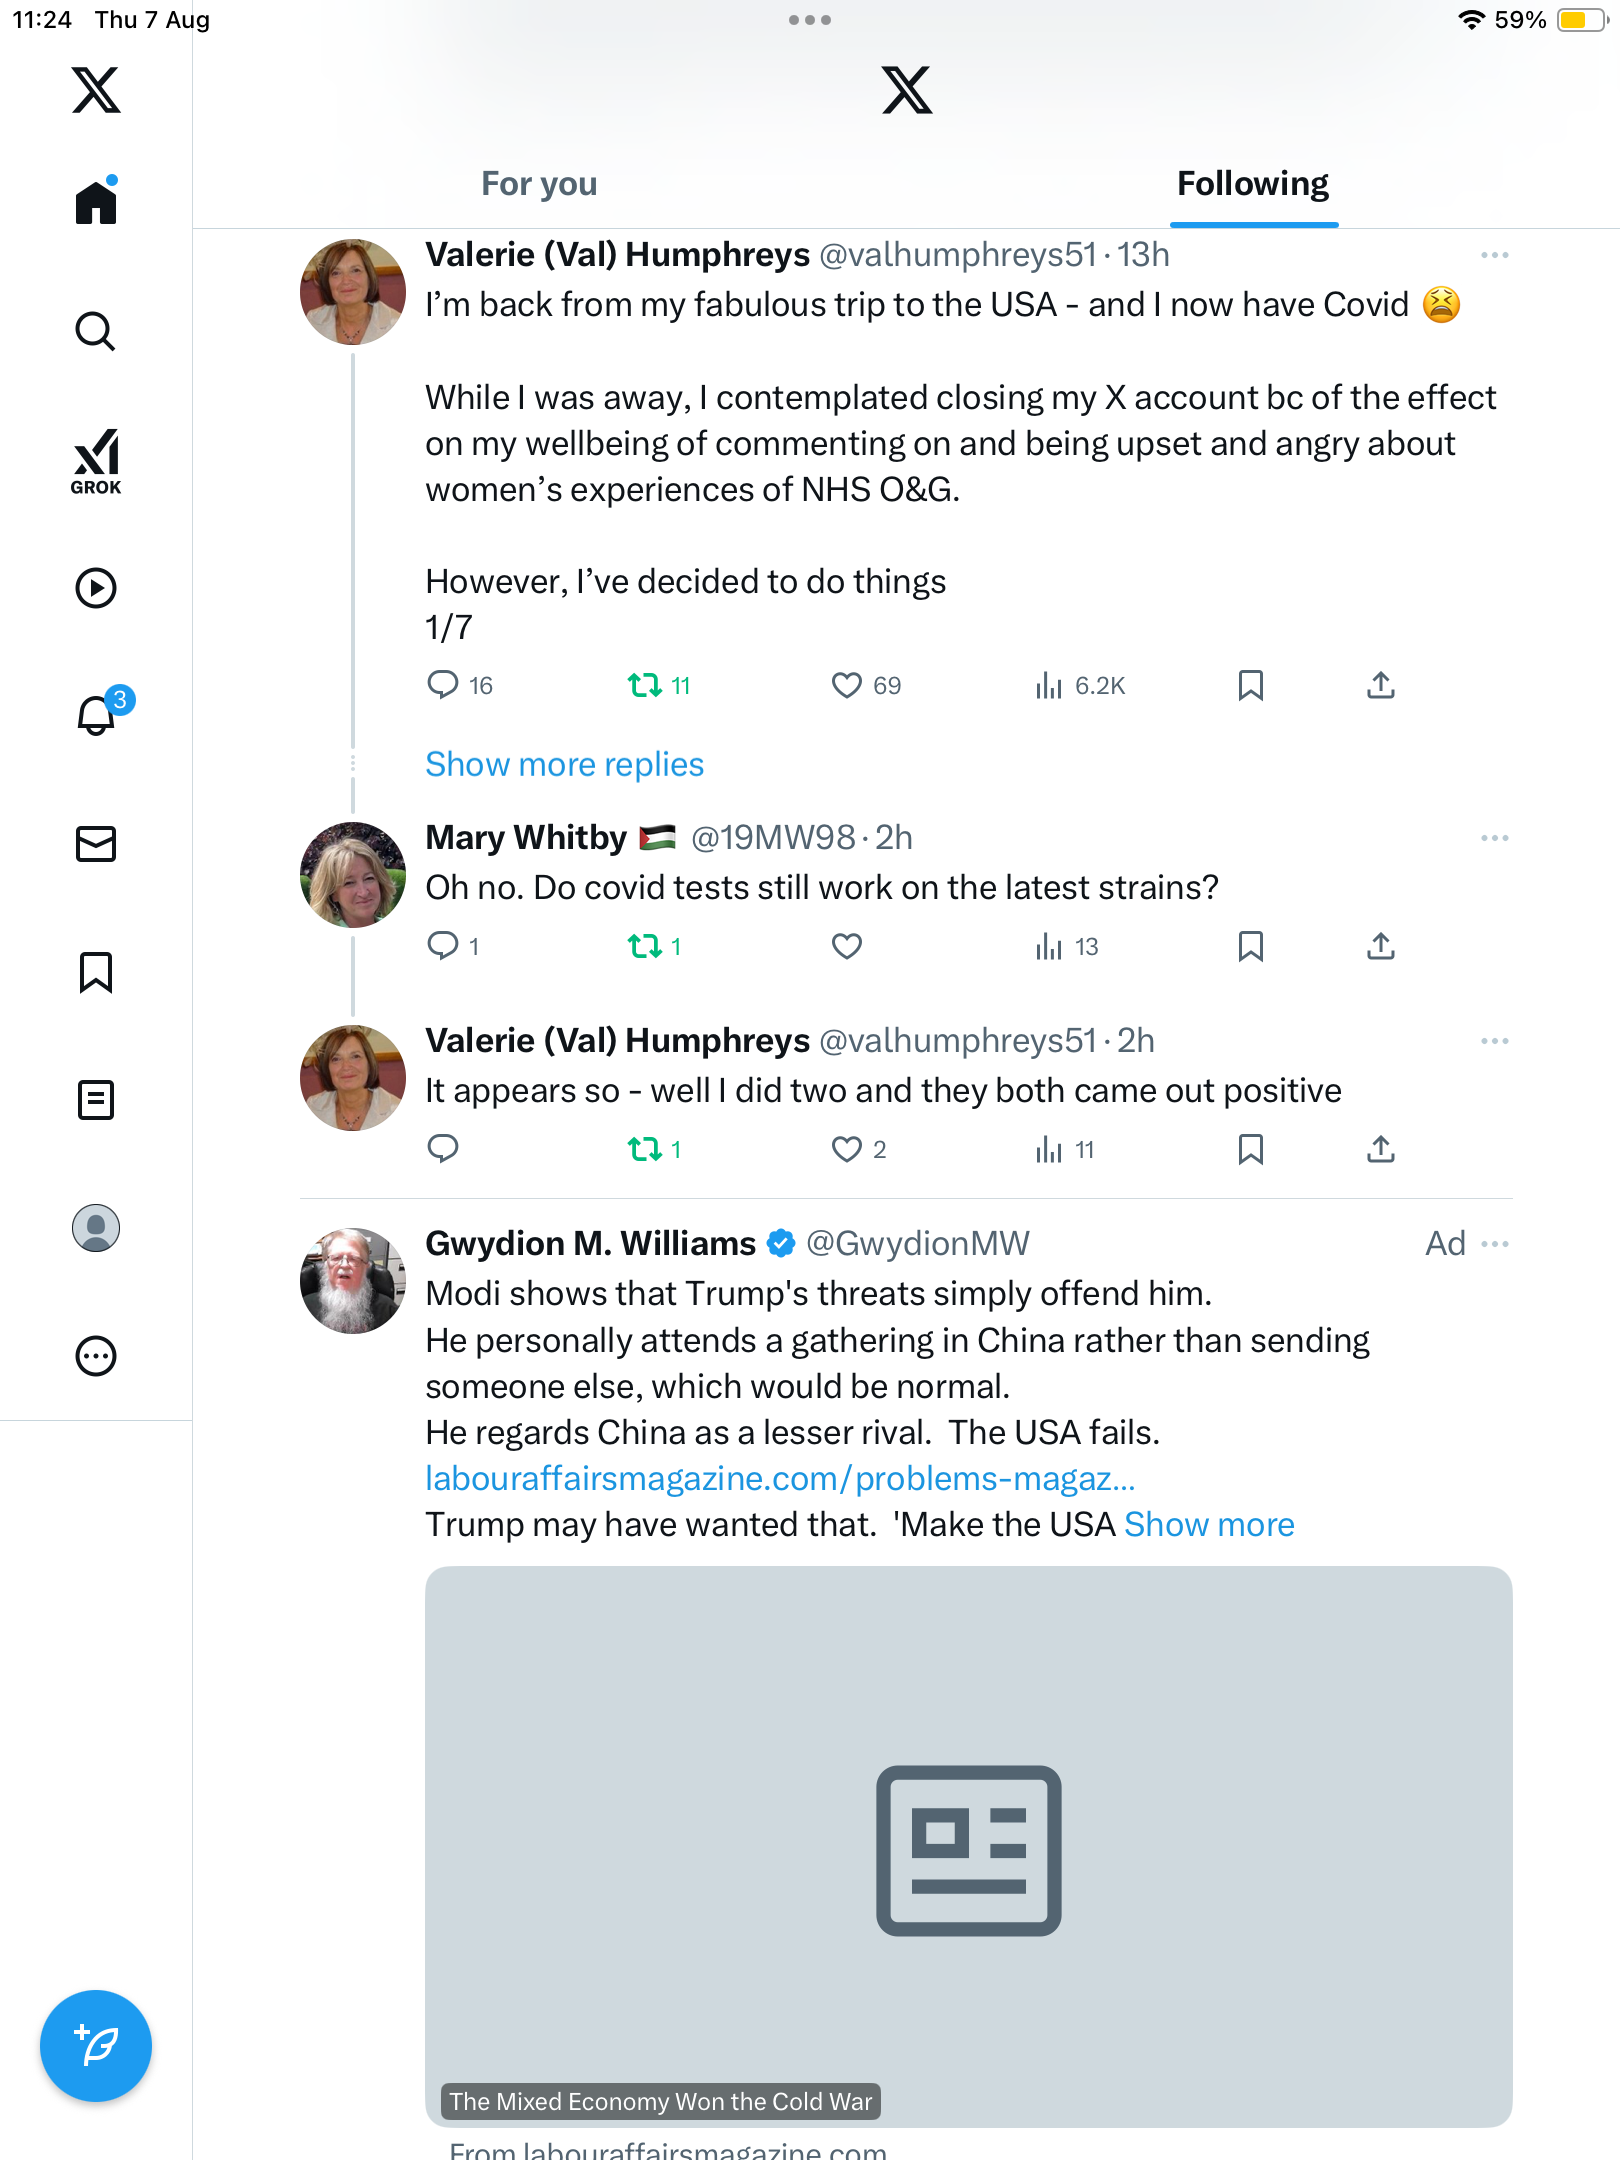Open the notifications bell
This screenshot has height=2160, width=1620.
tap(97, 716)
